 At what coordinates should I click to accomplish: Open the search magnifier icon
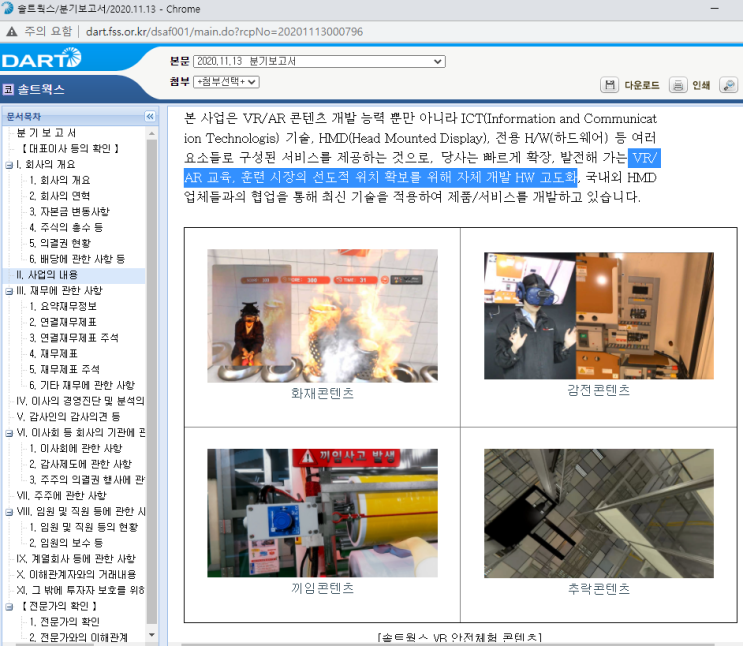(728, 85)
